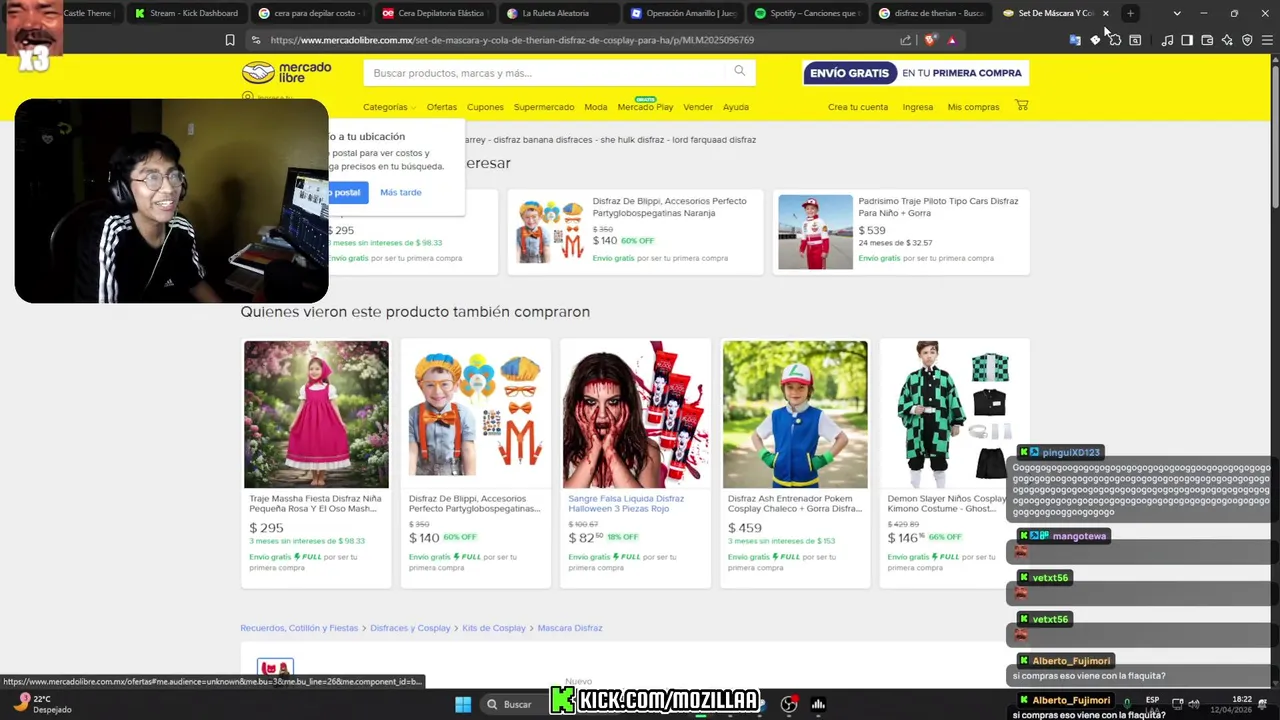Open the translate extension icon
The width and height of the screenshot is (1280, 720).
[1075, 40]
